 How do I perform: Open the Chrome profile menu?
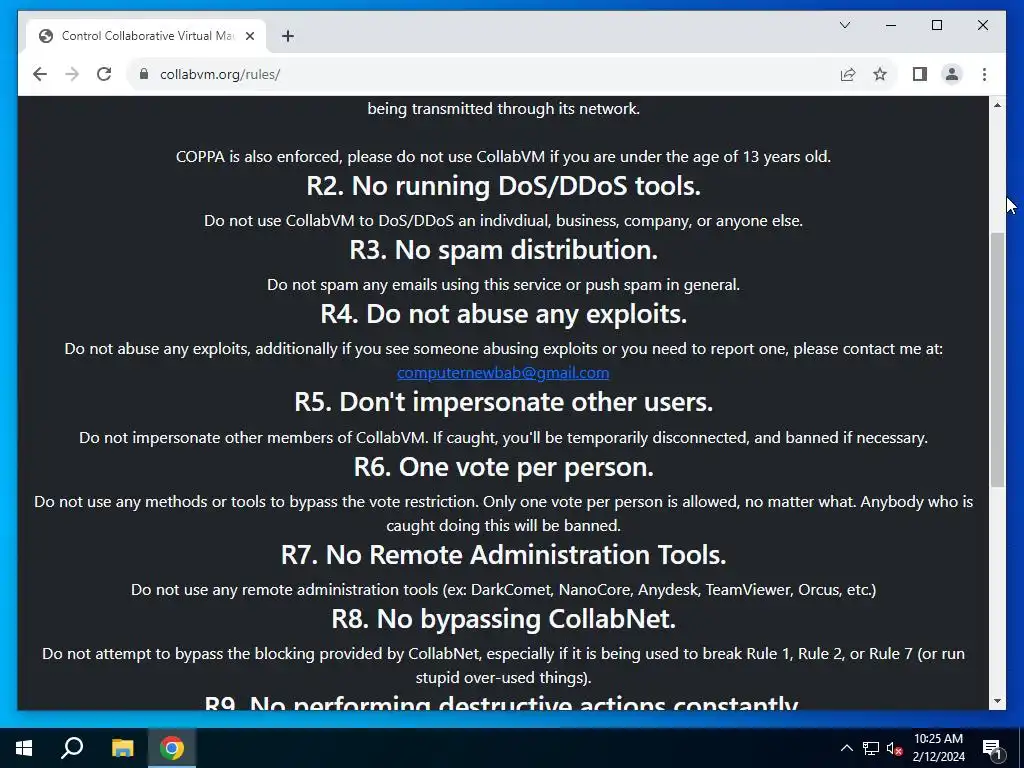pyautogui.click(x=952, y=74)
